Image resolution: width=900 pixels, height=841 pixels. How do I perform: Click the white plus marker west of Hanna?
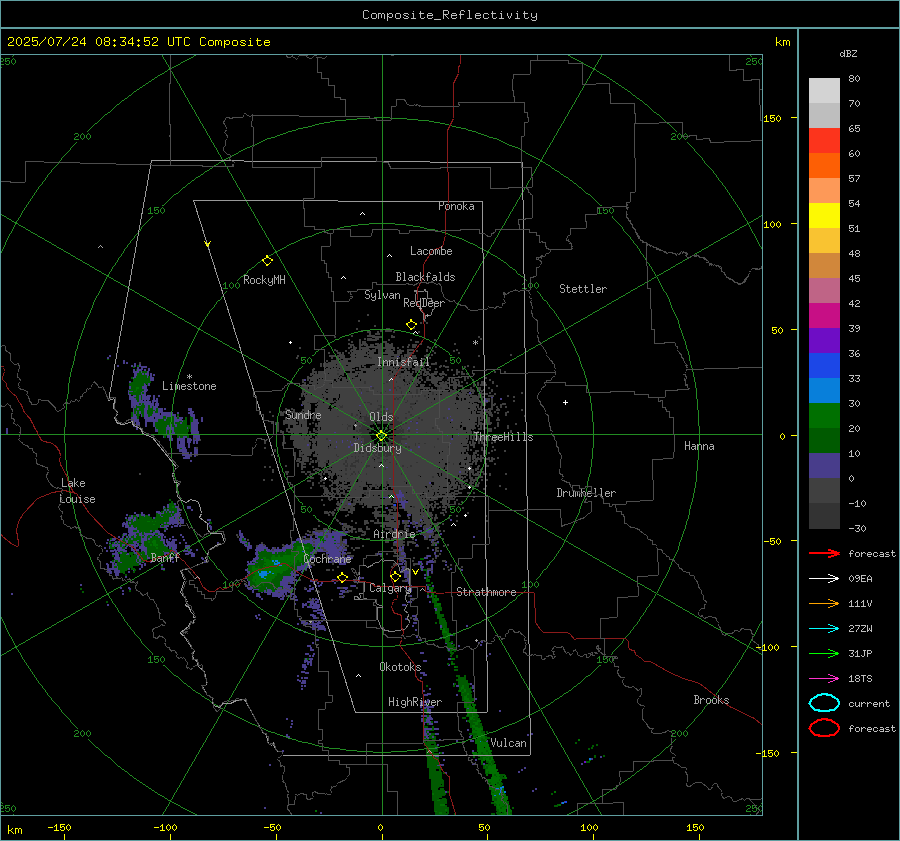(565, 402)
